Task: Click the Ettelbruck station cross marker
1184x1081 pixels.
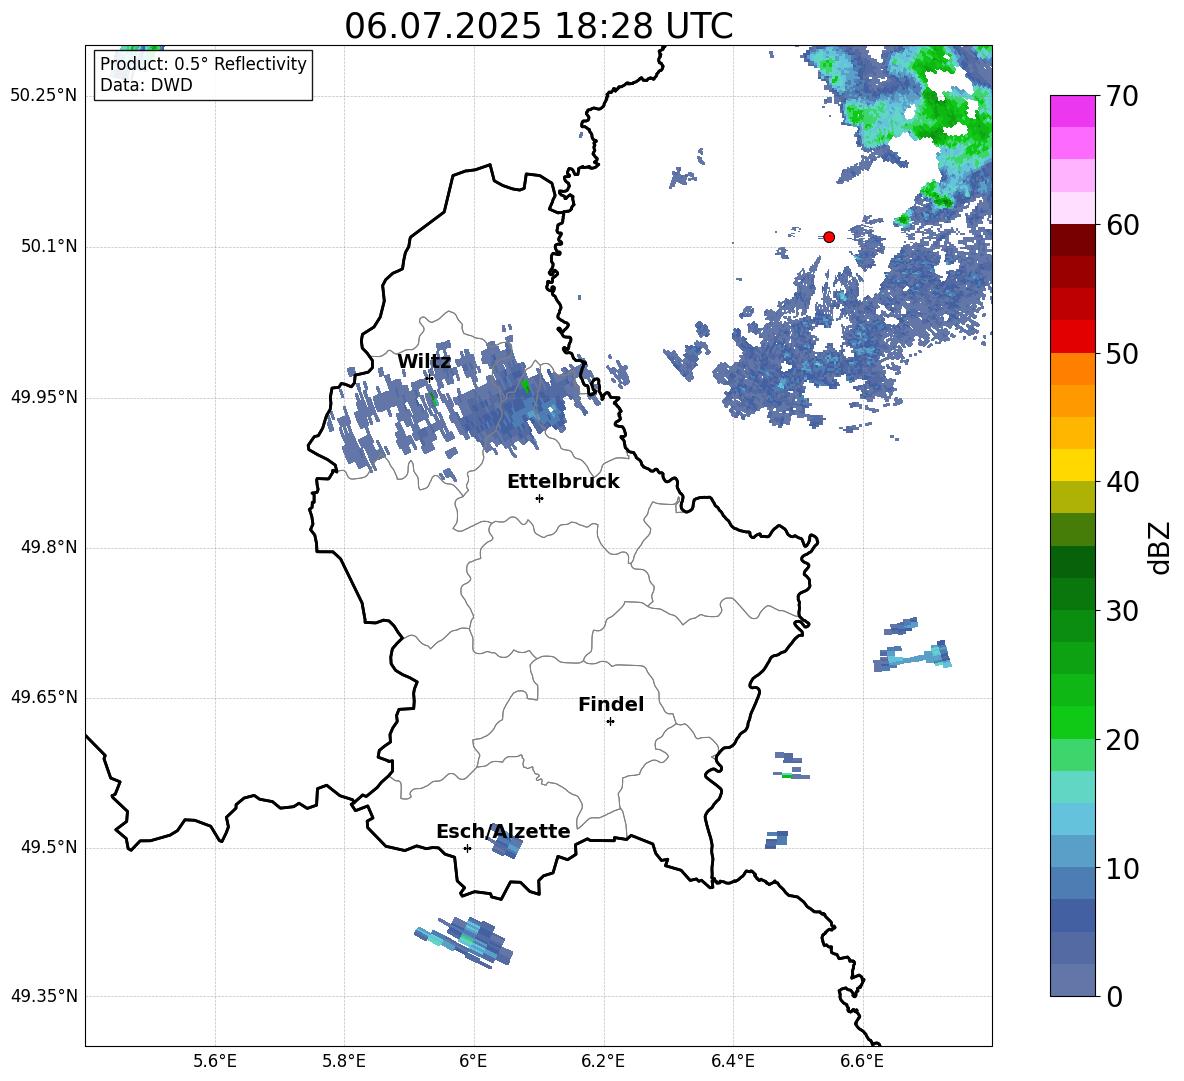Action: pos(539,498)
